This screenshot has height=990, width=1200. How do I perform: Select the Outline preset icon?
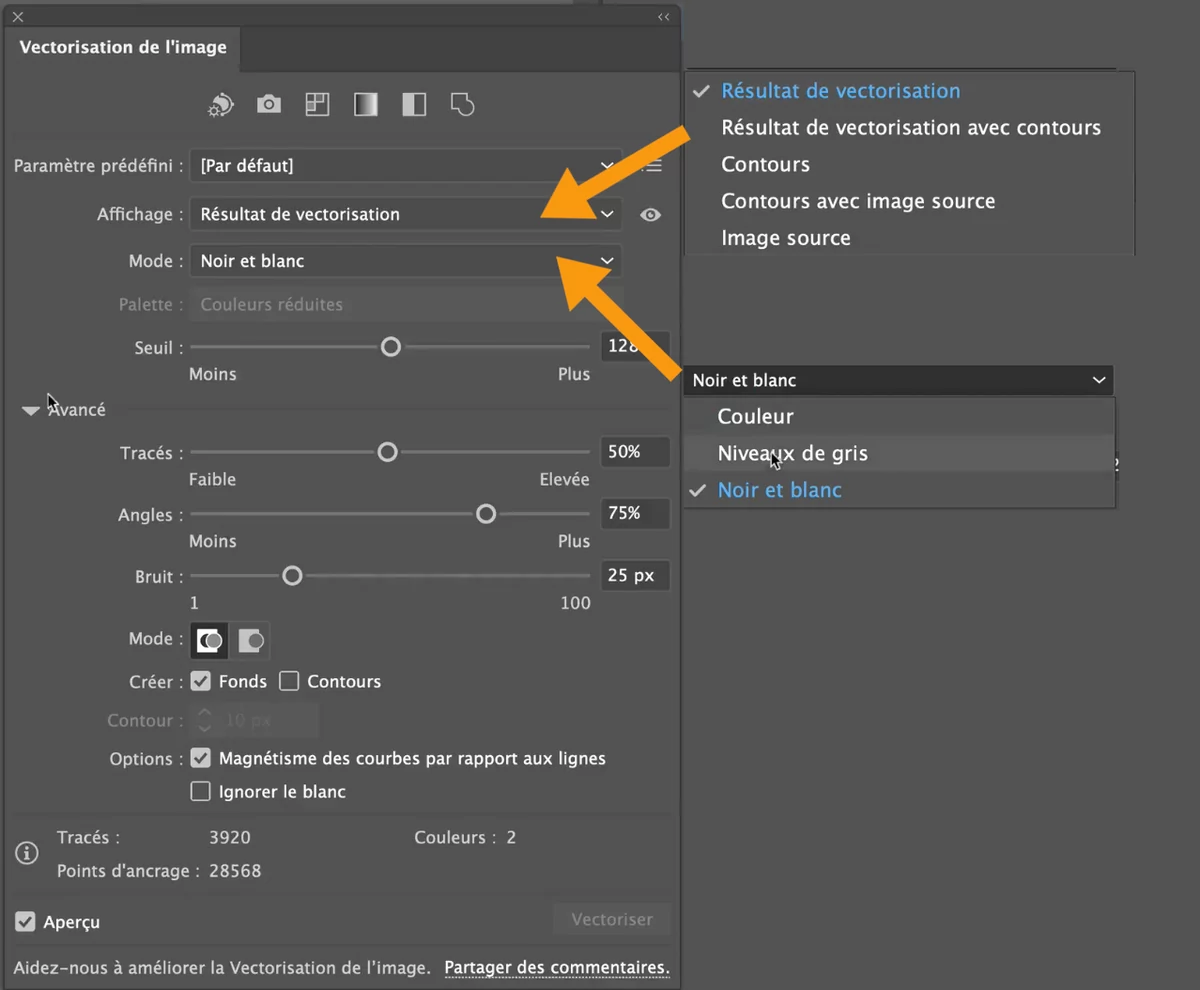462,104
